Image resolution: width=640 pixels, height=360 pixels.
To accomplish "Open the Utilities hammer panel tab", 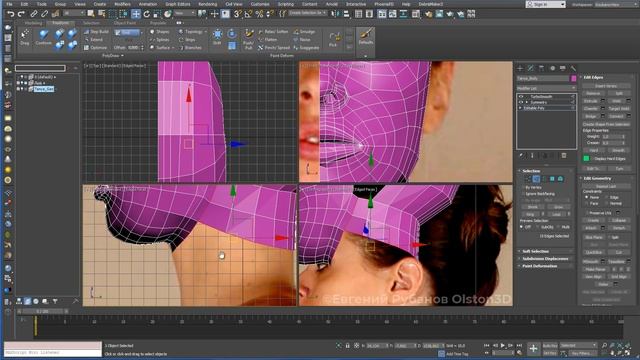I will pyautogui.click(x=573, y=68).
